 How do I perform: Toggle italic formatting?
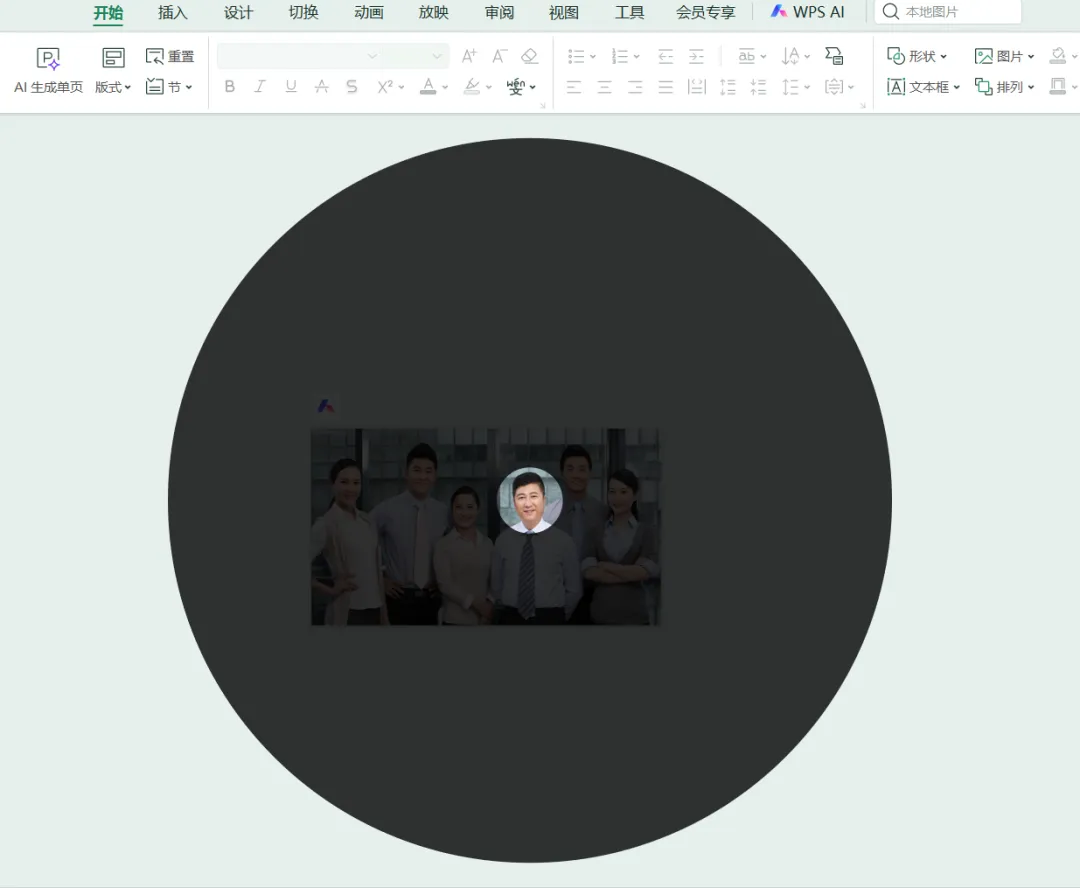260,86
